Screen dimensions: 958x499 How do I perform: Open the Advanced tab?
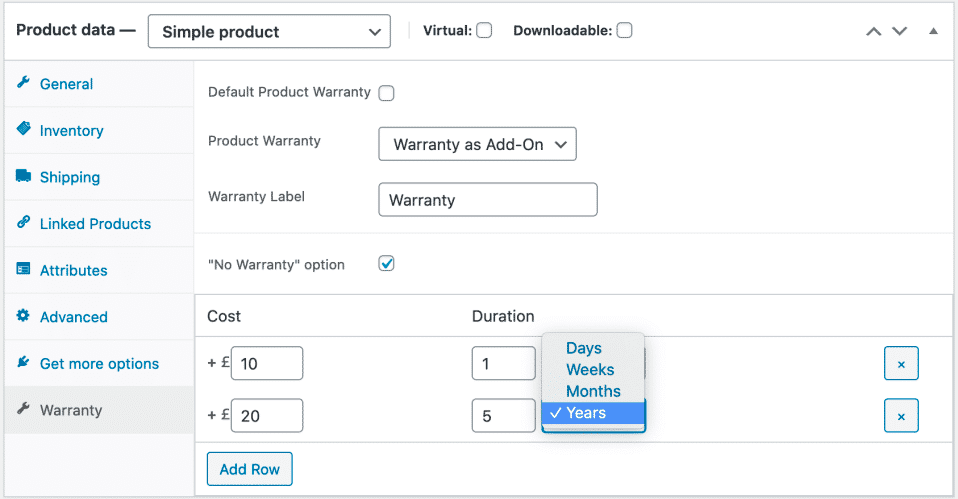click(x=99, y=317)
